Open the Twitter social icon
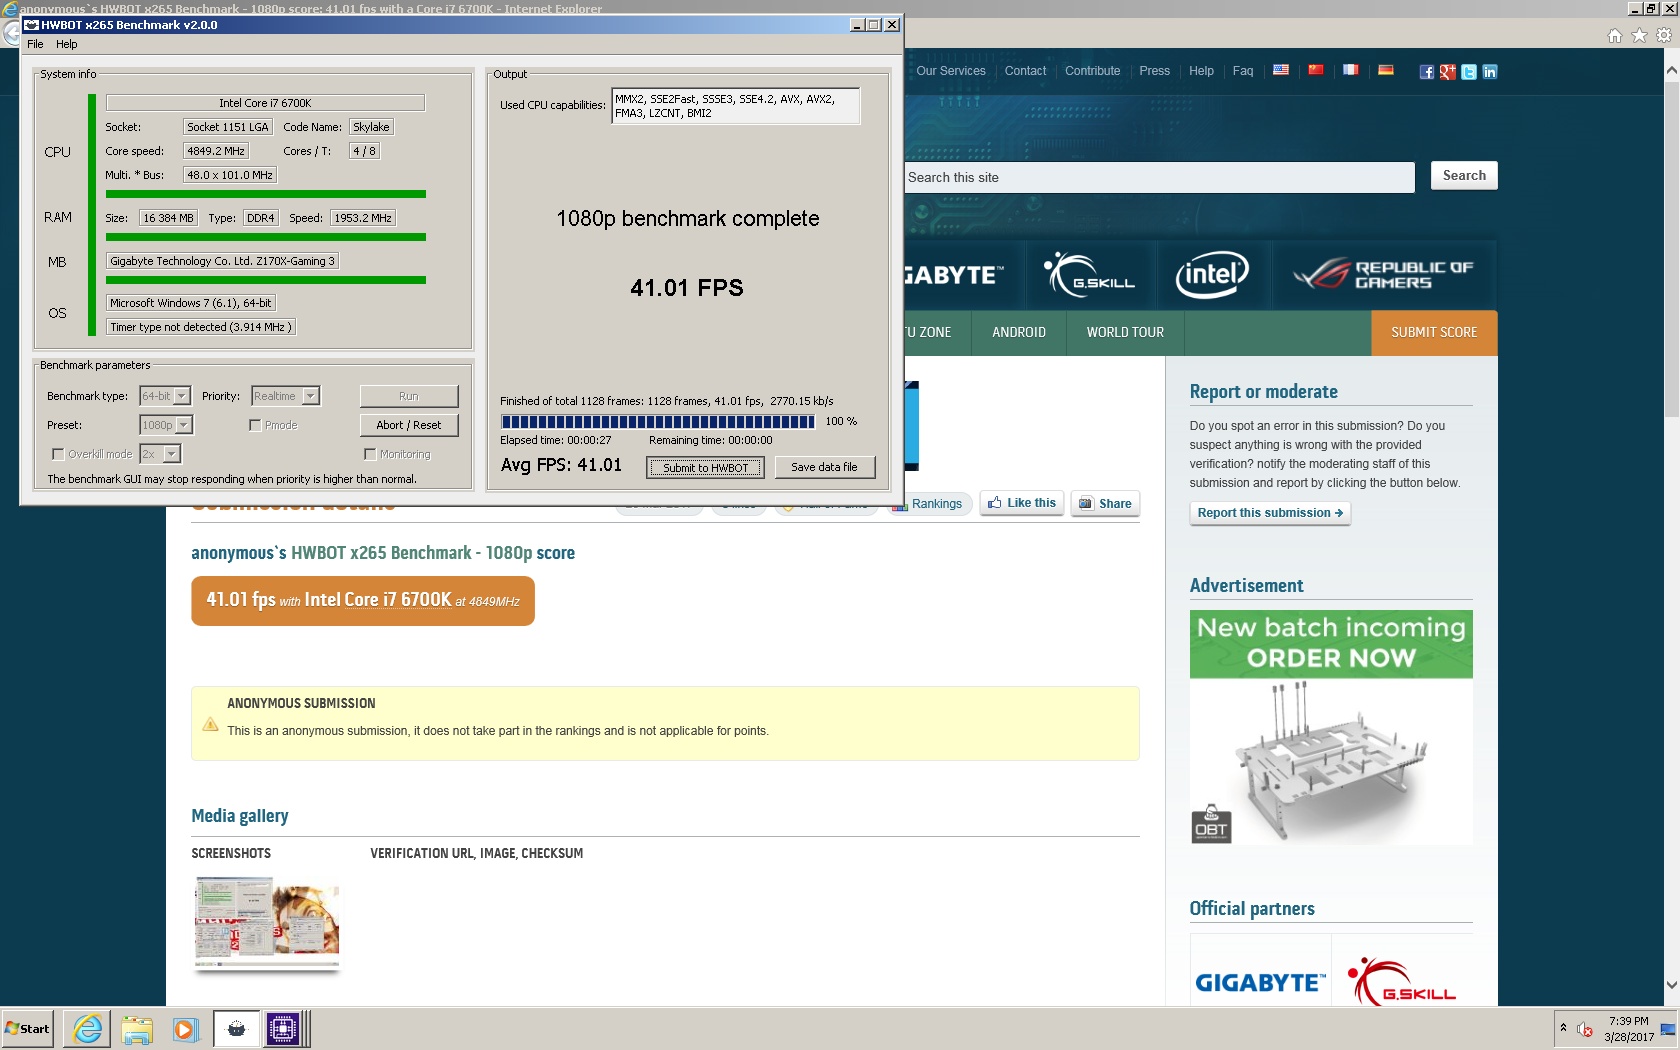Image resolution: width=1680 pixels, height=1050 pixels. pyautogui.click(x=1469, y=72)
